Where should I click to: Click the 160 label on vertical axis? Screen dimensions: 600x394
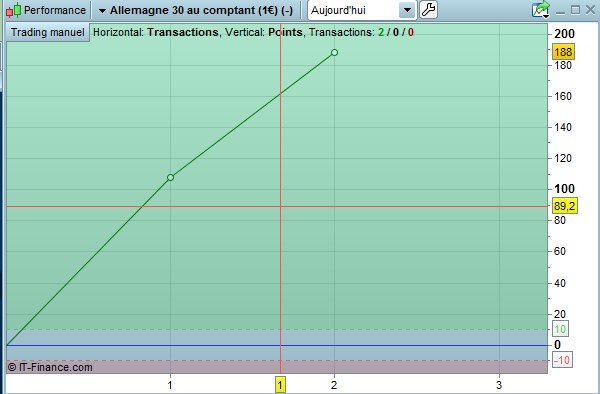coord(563,96)
